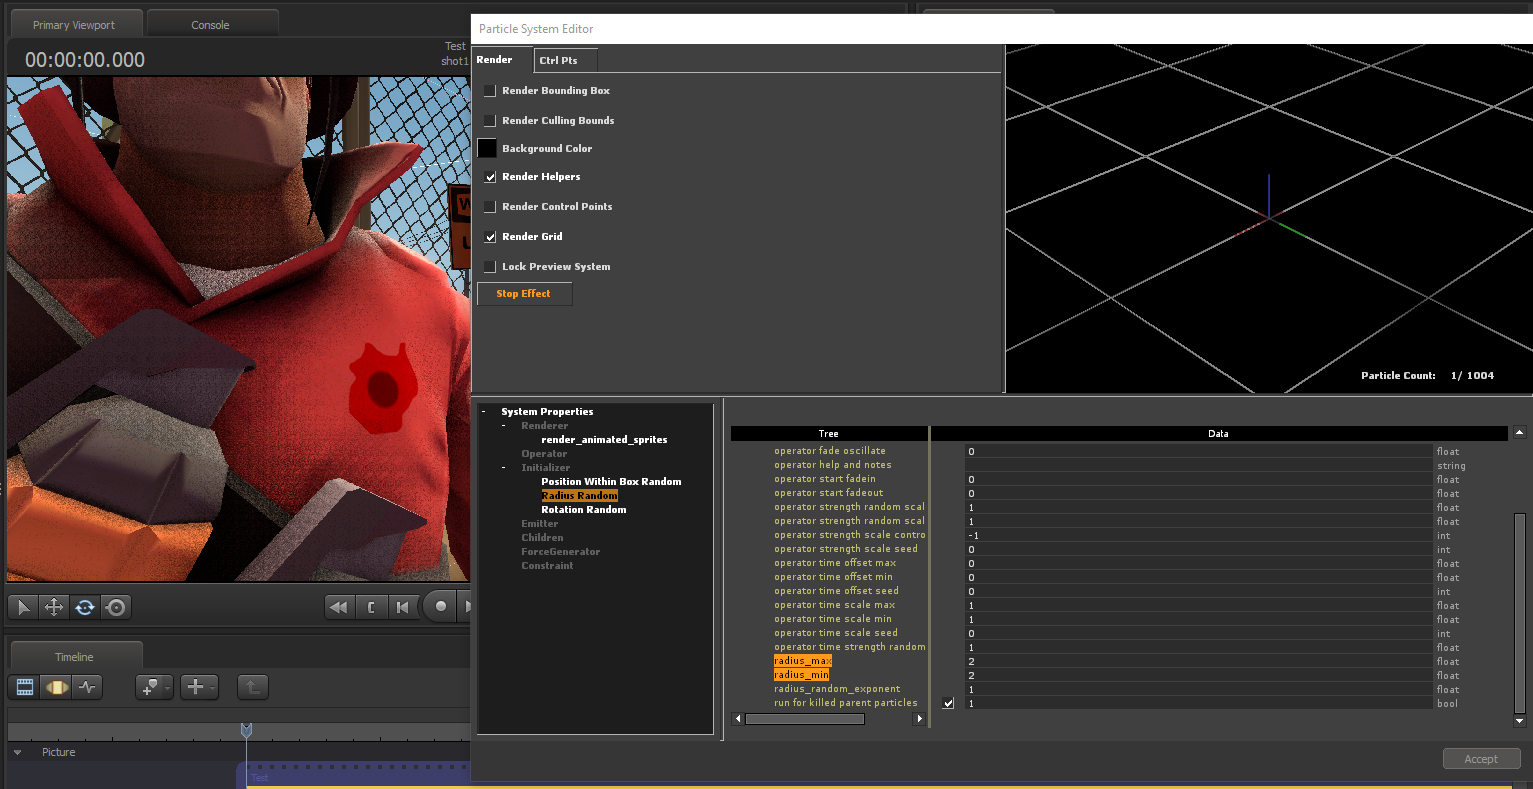Screen dimensions: 1533x789
Task: Collapse the Picture track disclosure triangle
Action: pos(18,752)
